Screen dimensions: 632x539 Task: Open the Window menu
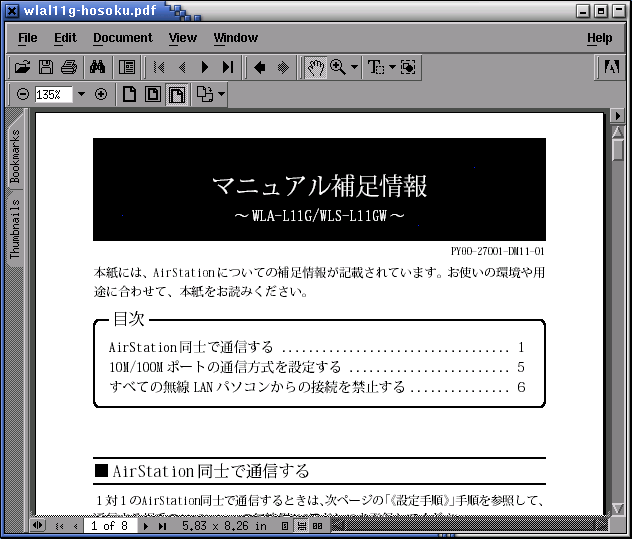point(236,38)
